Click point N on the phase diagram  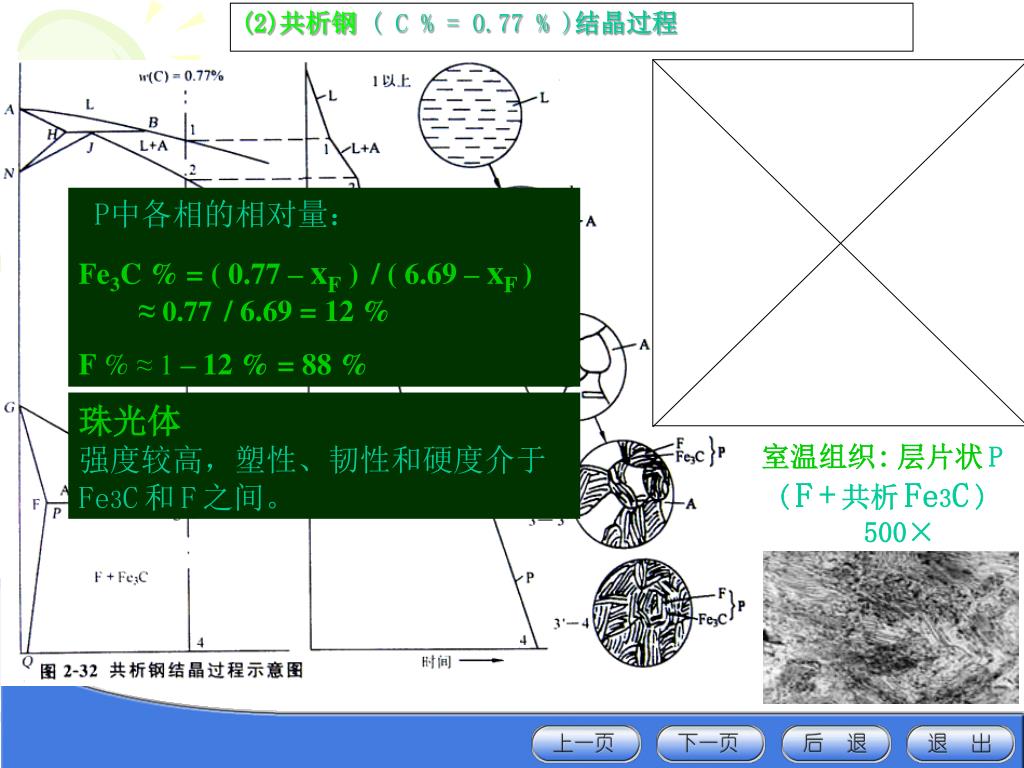8,173
